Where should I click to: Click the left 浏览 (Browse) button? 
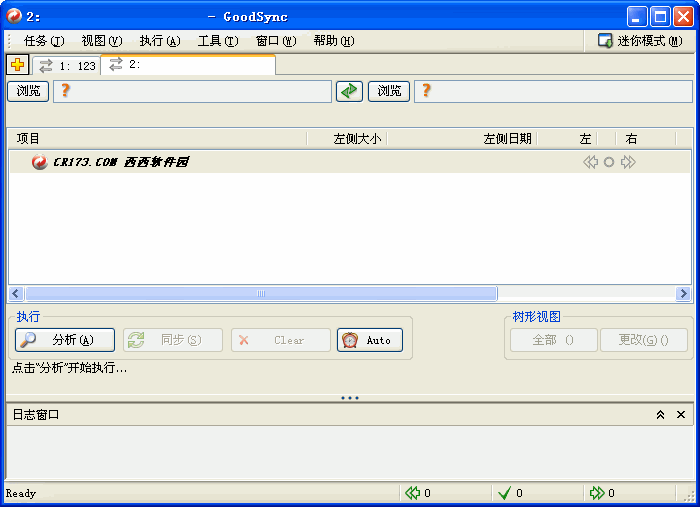(28, 91)
